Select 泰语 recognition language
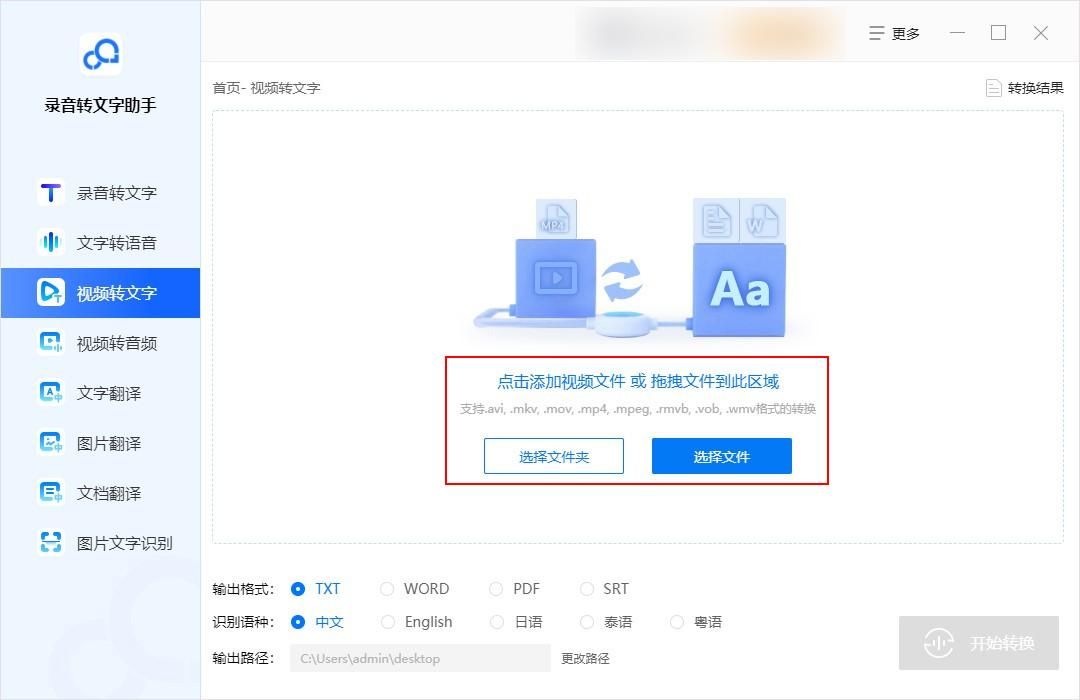This screenshot has height=700, width=1080. (x=606, y=622)
